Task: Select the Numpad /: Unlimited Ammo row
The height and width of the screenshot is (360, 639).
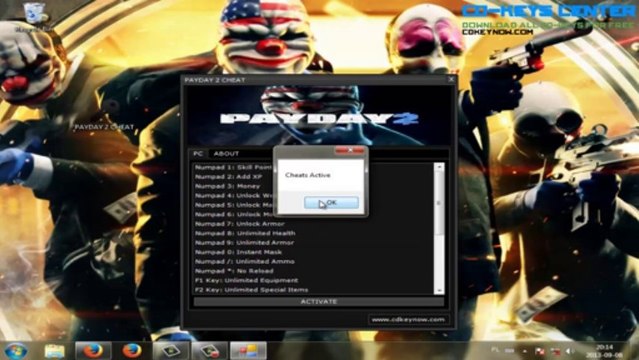Action: tap(245, 261)
